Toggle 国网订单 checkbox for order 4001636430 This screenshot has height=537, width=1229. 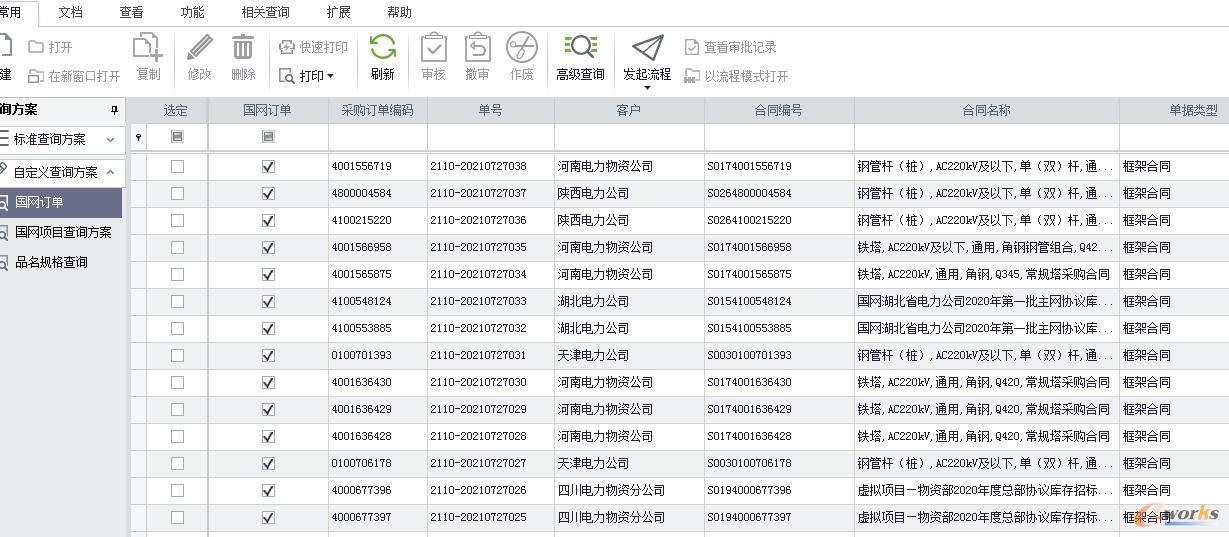point(268,382)
